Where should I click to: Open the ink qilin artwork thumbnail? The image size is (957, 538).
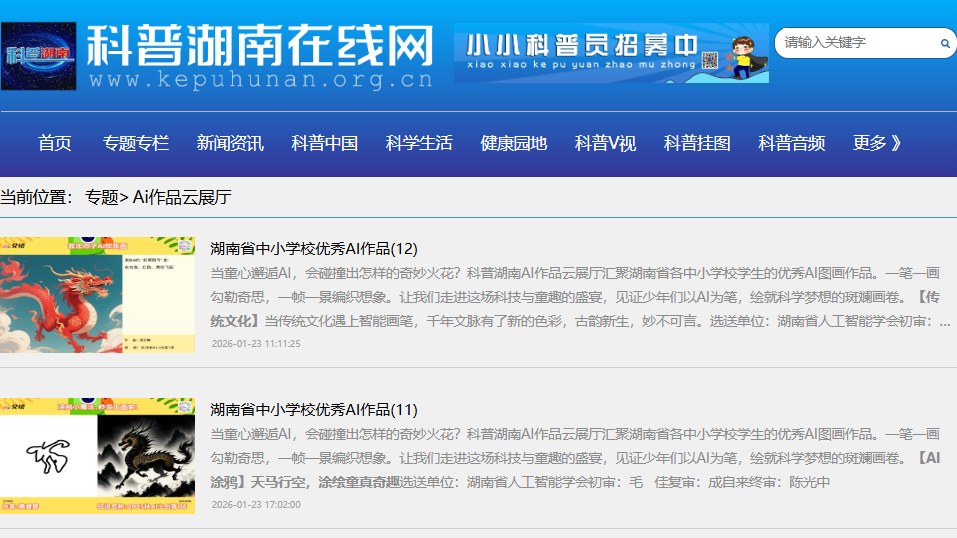click(97, 456)
